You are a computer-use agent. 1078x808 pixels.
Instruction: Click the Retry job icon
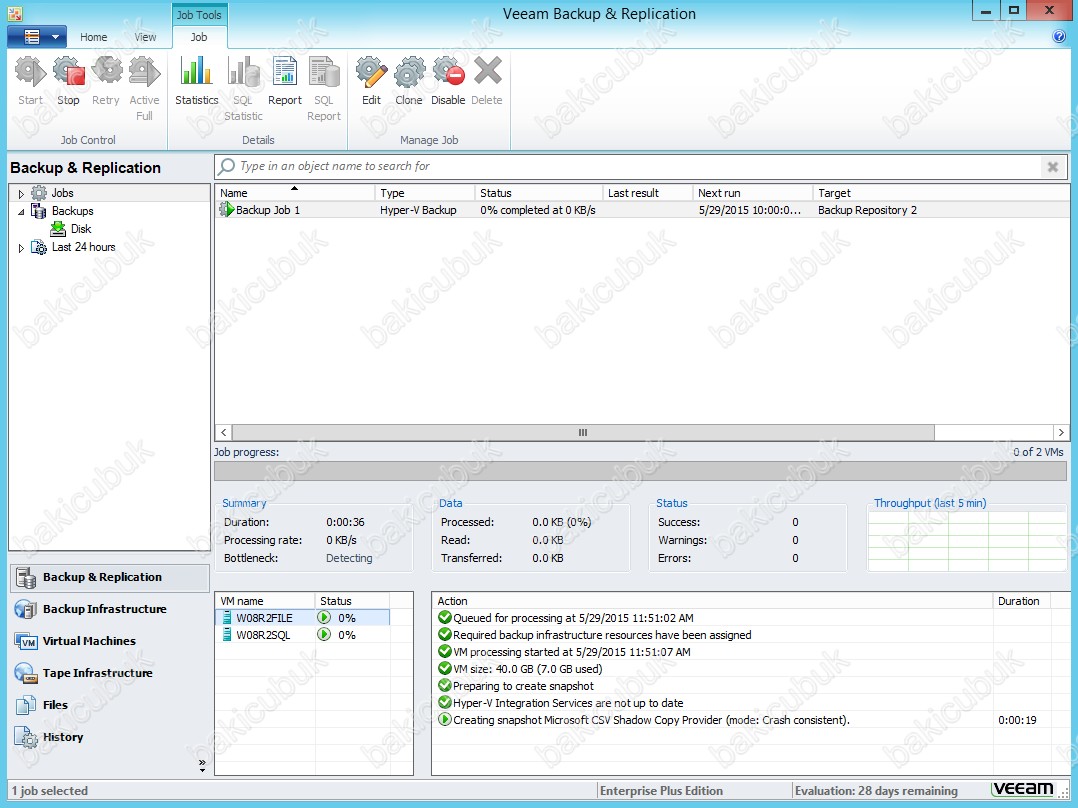pyautogui.click(x=106, y=72)
